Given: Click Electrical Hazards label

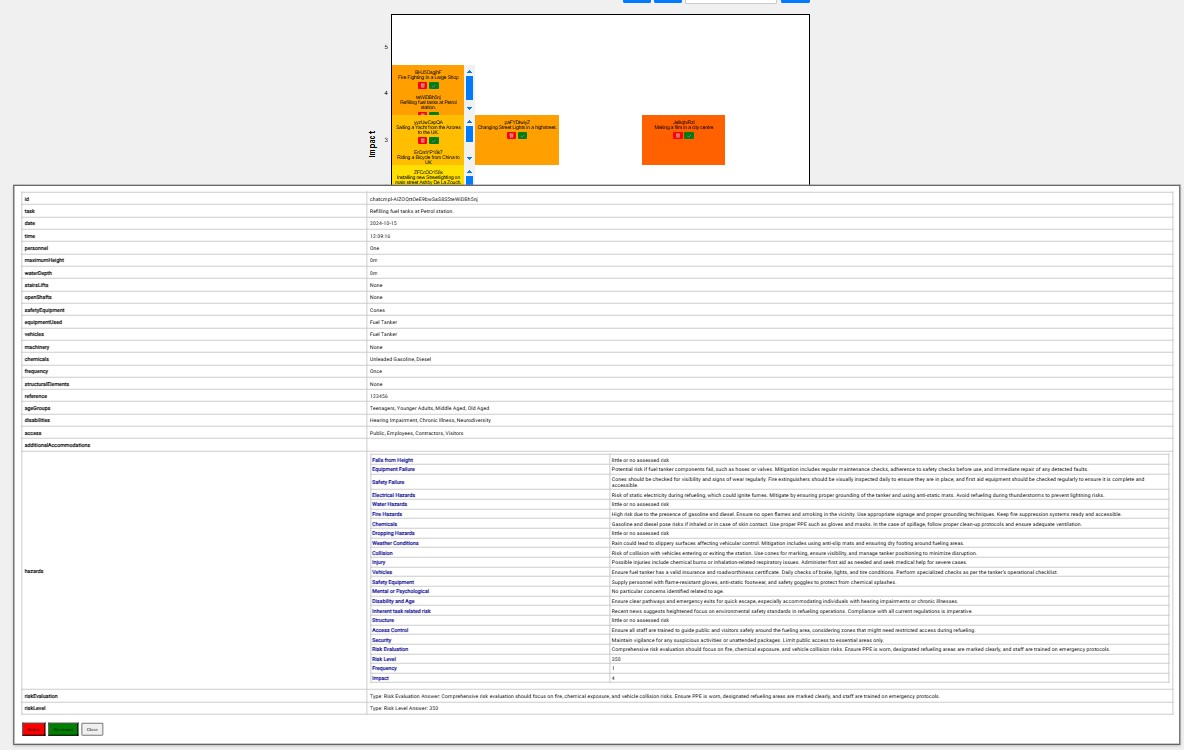Looking at the screenshot, I should (393, 495).
